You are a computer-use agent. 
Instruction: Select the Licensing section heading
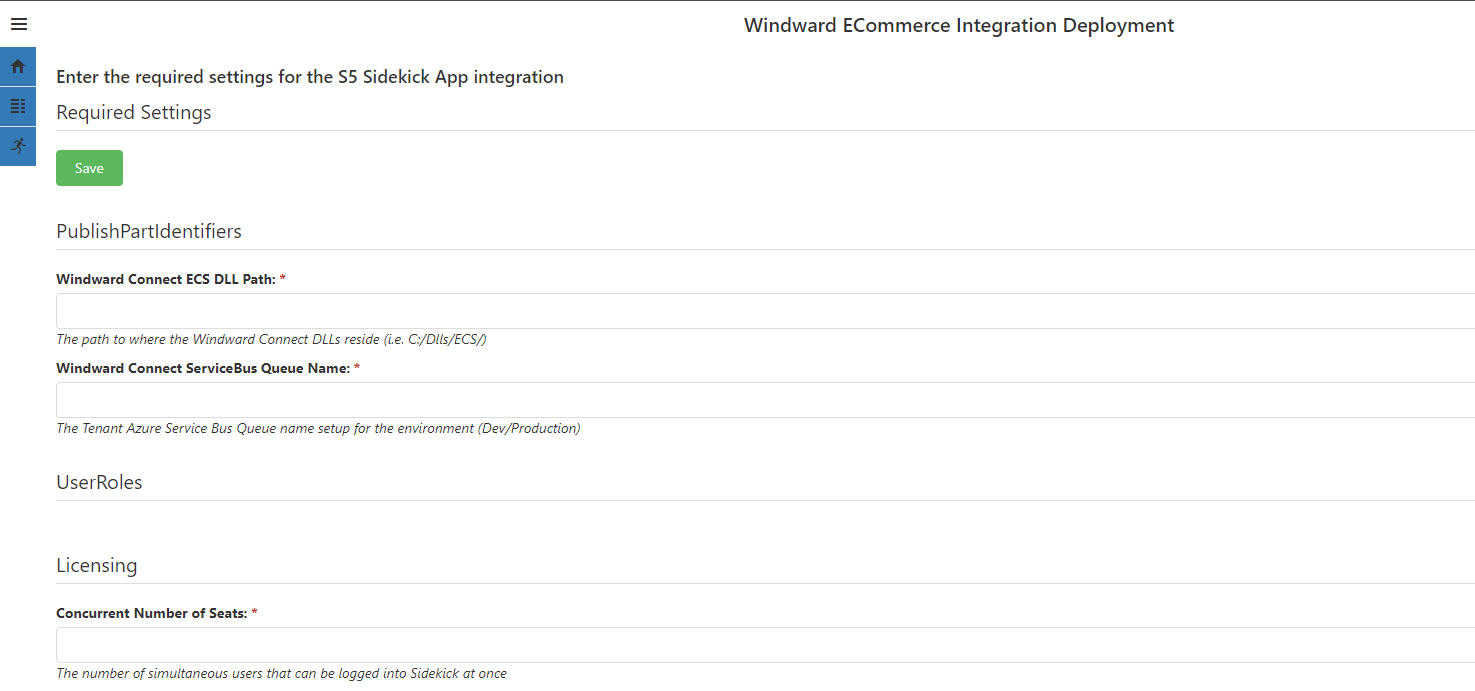96,565
